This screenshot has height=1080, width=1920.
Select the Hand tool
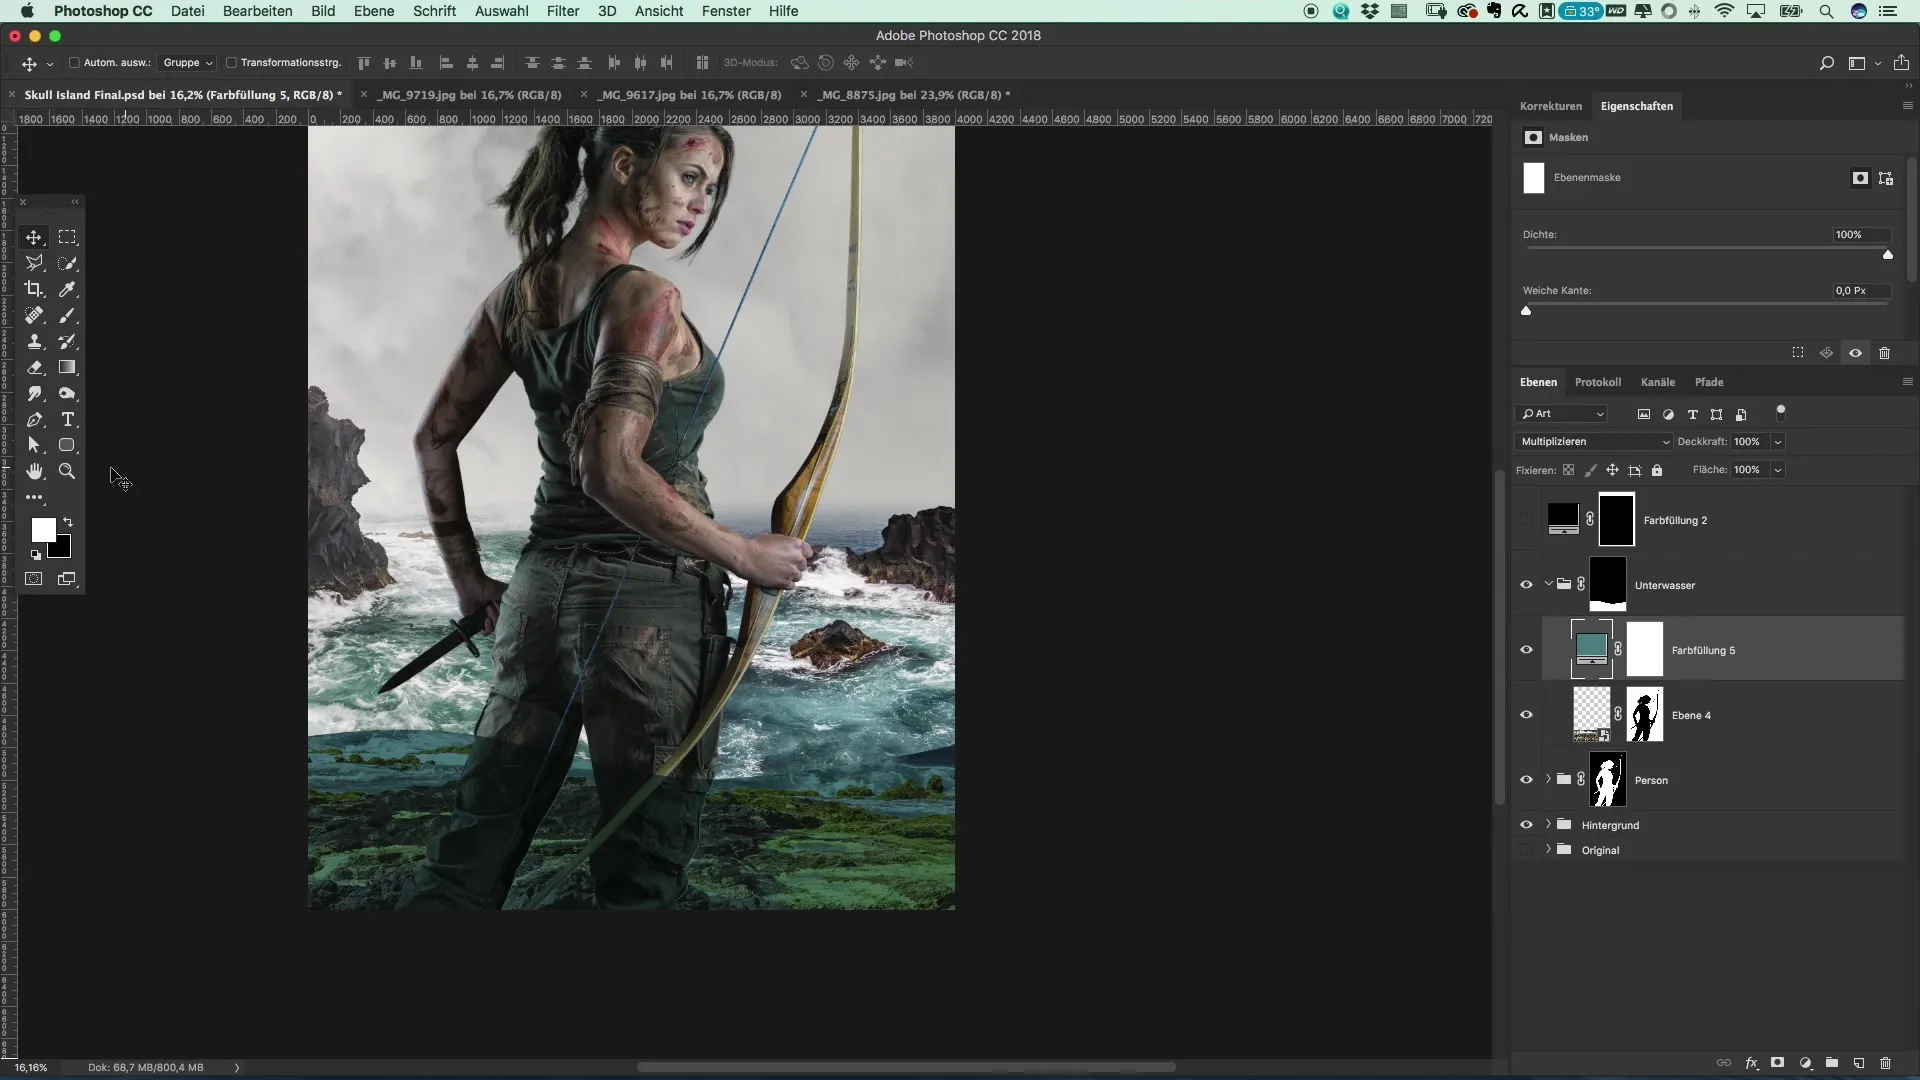coord(34,471)
